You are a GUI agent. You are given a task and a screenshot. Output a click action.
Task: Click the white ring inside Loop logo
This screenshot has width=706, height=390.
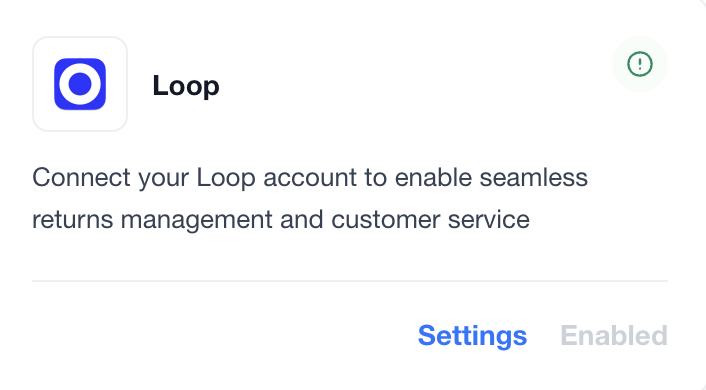[80, 84]
